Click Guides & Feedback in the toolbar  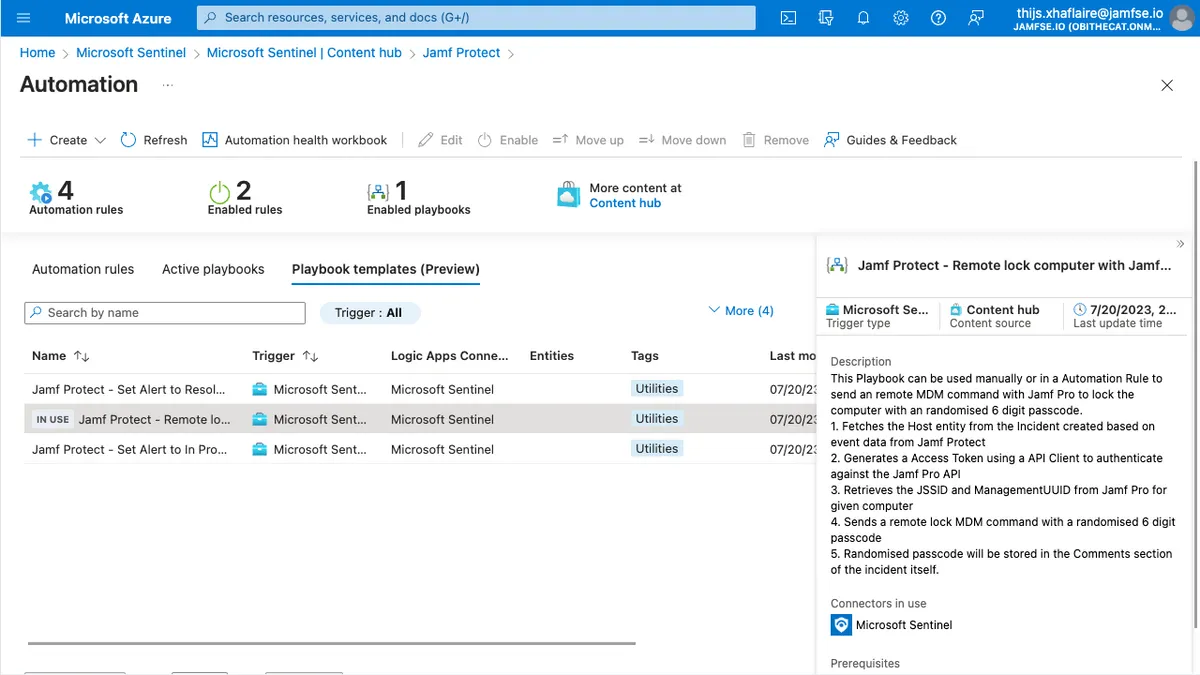click(x=889, y=140)
